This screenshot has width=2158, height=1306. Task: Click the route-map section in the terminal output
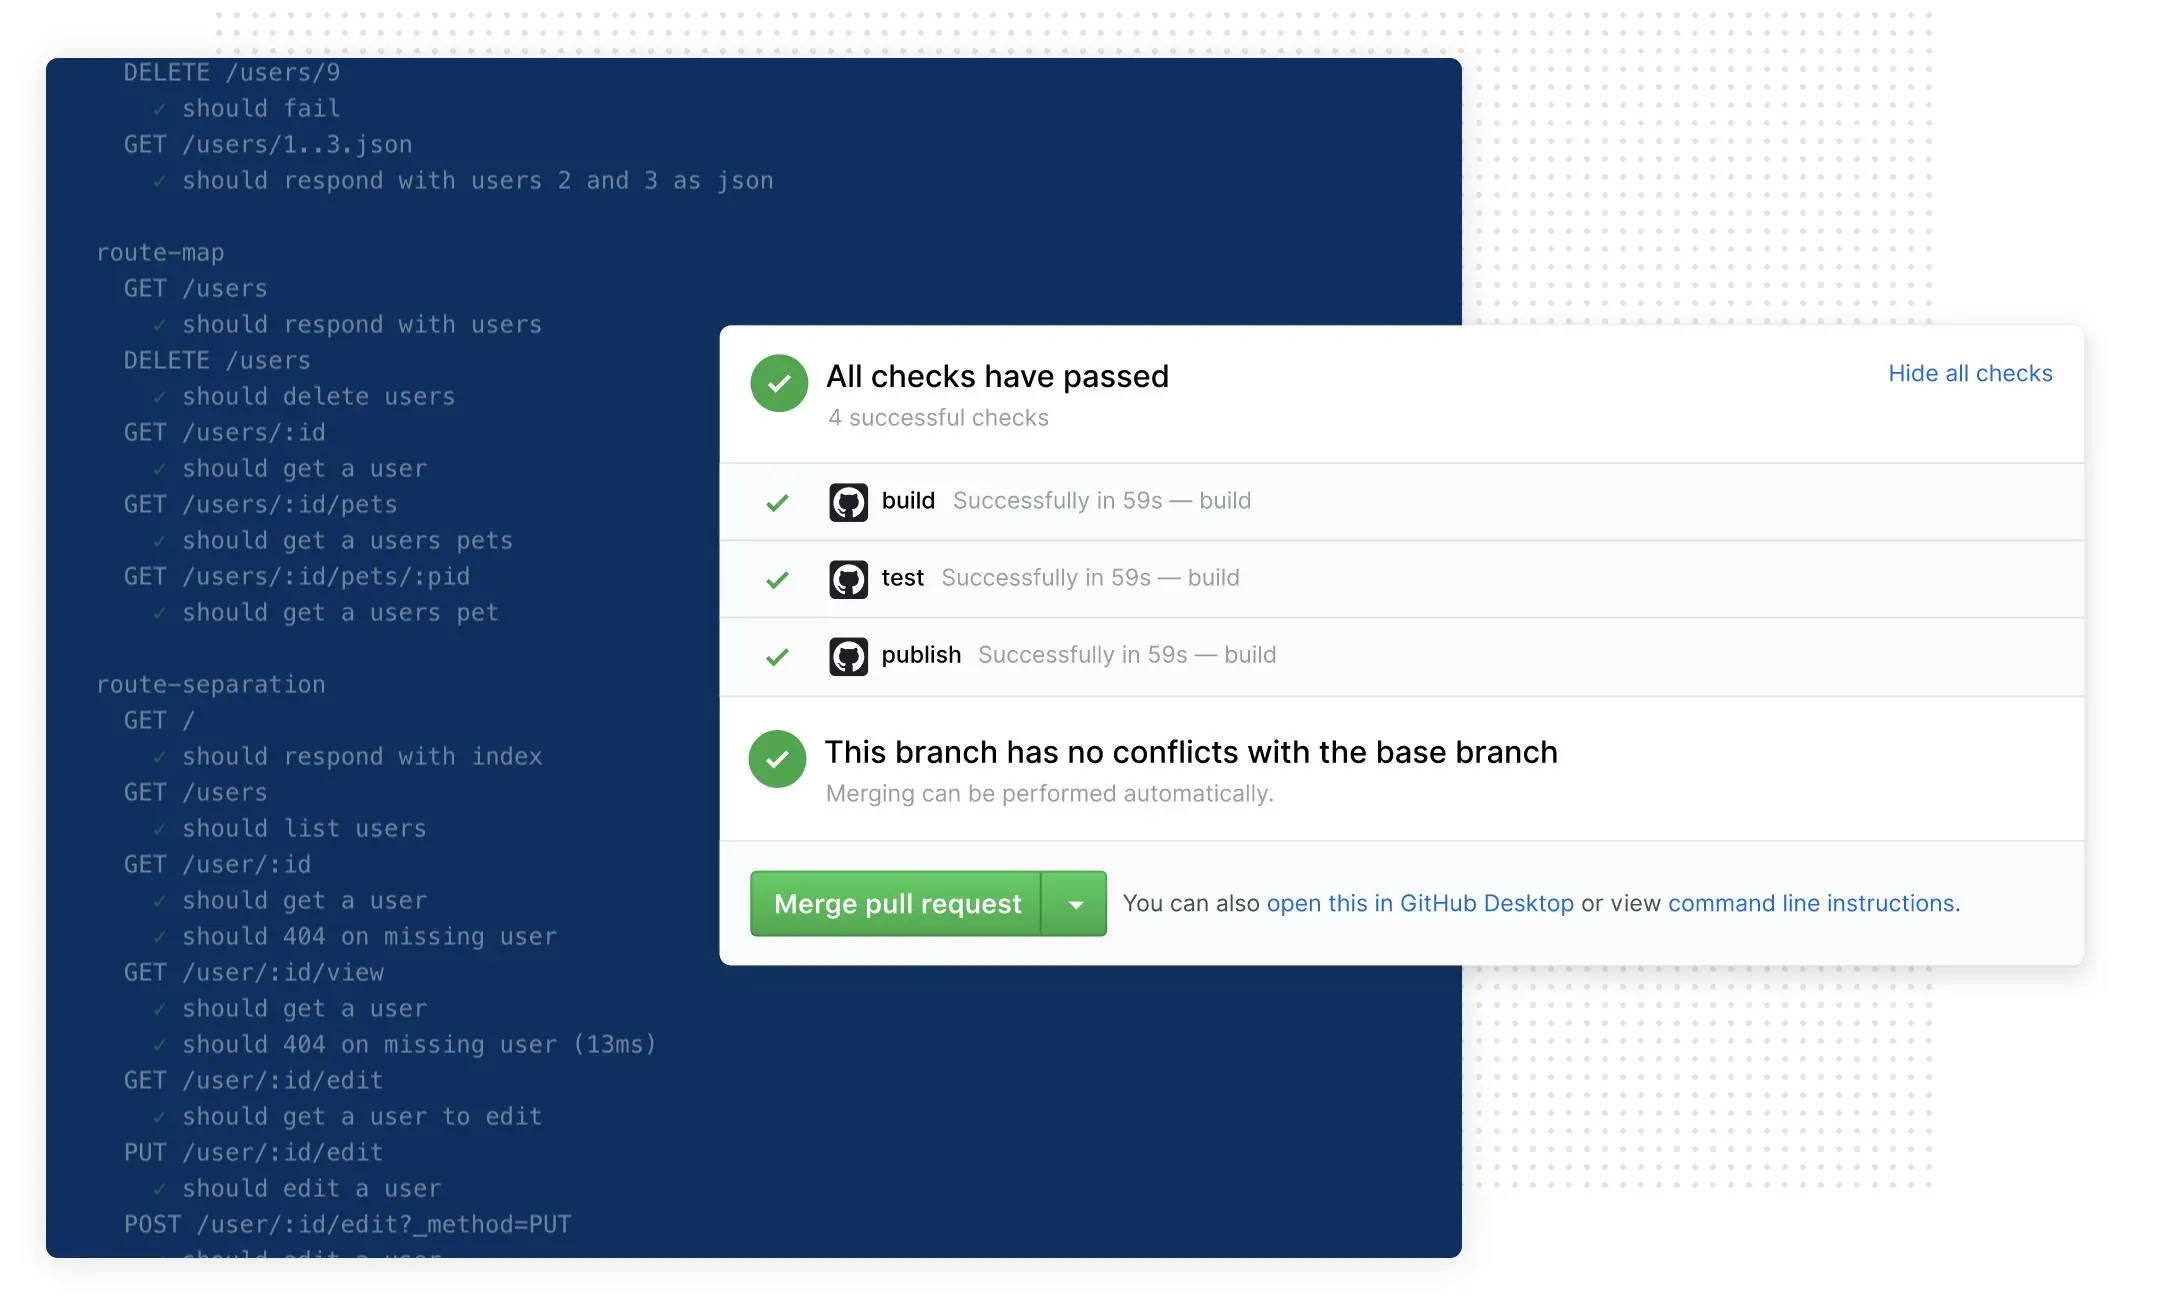pos(160,252)
